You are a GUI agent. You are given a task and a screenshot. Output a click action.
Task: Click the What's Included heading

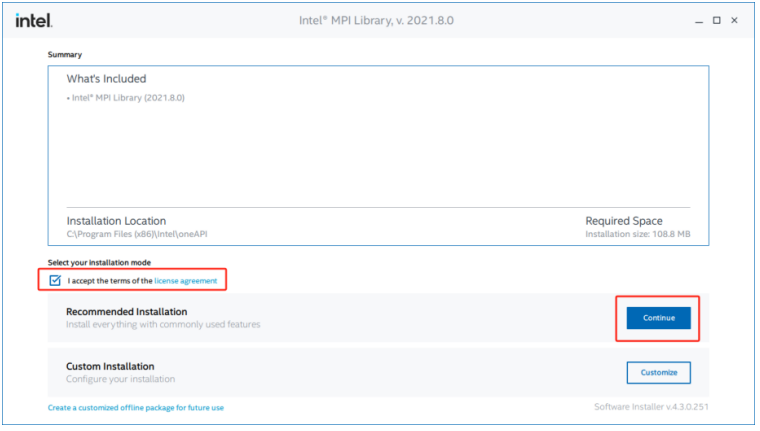tap(106, 79)
